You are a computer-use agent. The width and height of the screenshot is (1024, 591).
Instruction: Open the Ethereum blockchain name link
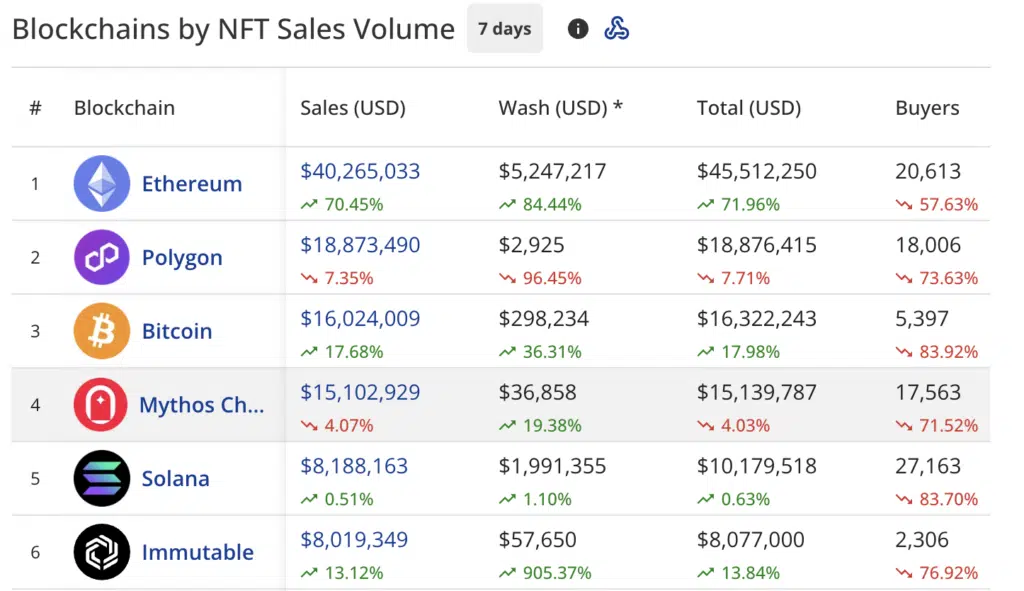point(192,184)
